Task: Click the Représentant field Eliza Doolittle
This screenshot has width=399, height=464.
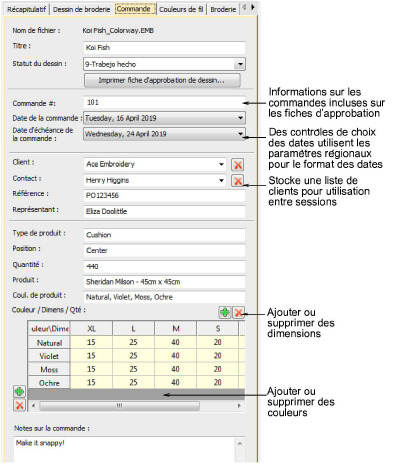Action: coord(164,211)
